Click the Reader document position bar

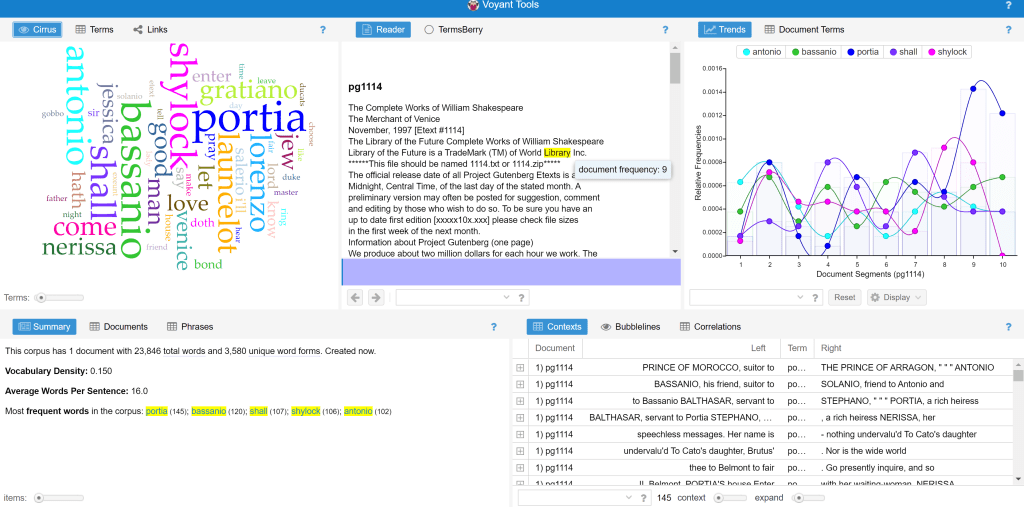click(511, 272)
